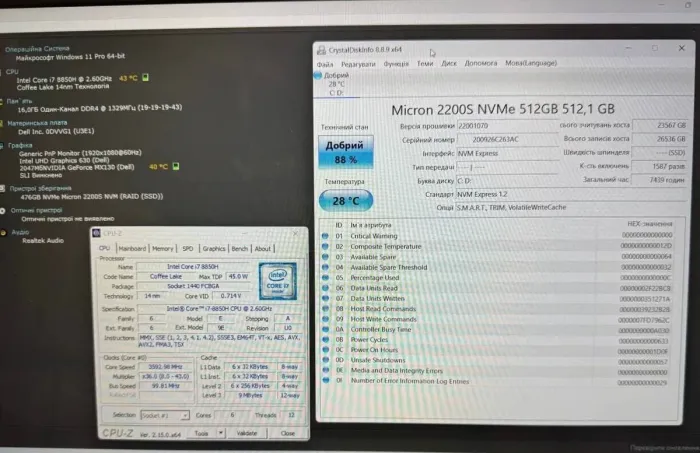700x453 pixels.
Task: Open the Socket #1 selection dropdown in CPU-Z
Action: (x=165, y=415)
